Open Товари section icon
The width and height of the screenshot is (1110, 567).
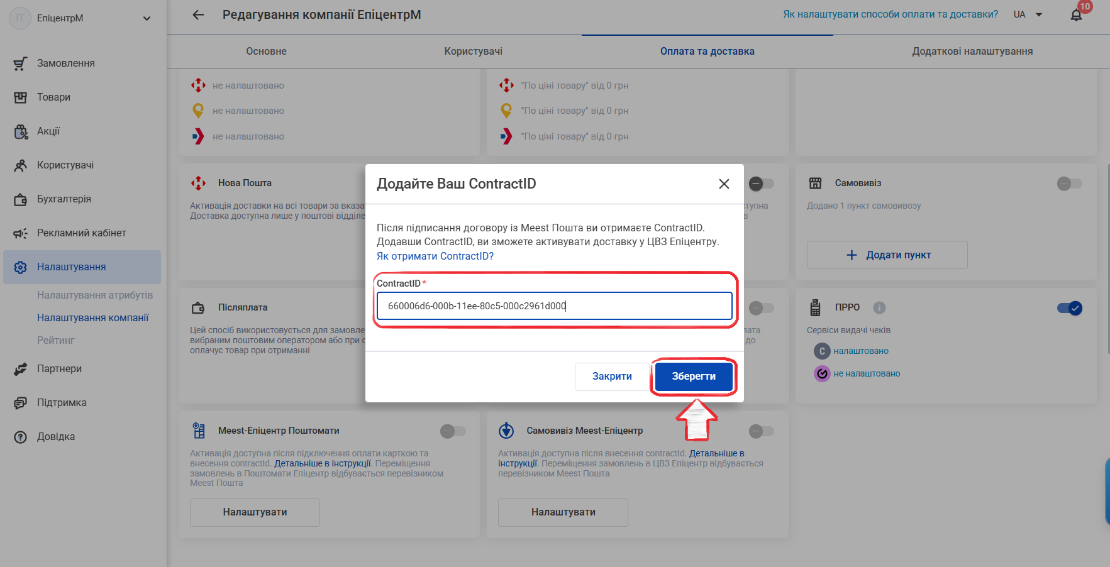[x=21, y=98]
